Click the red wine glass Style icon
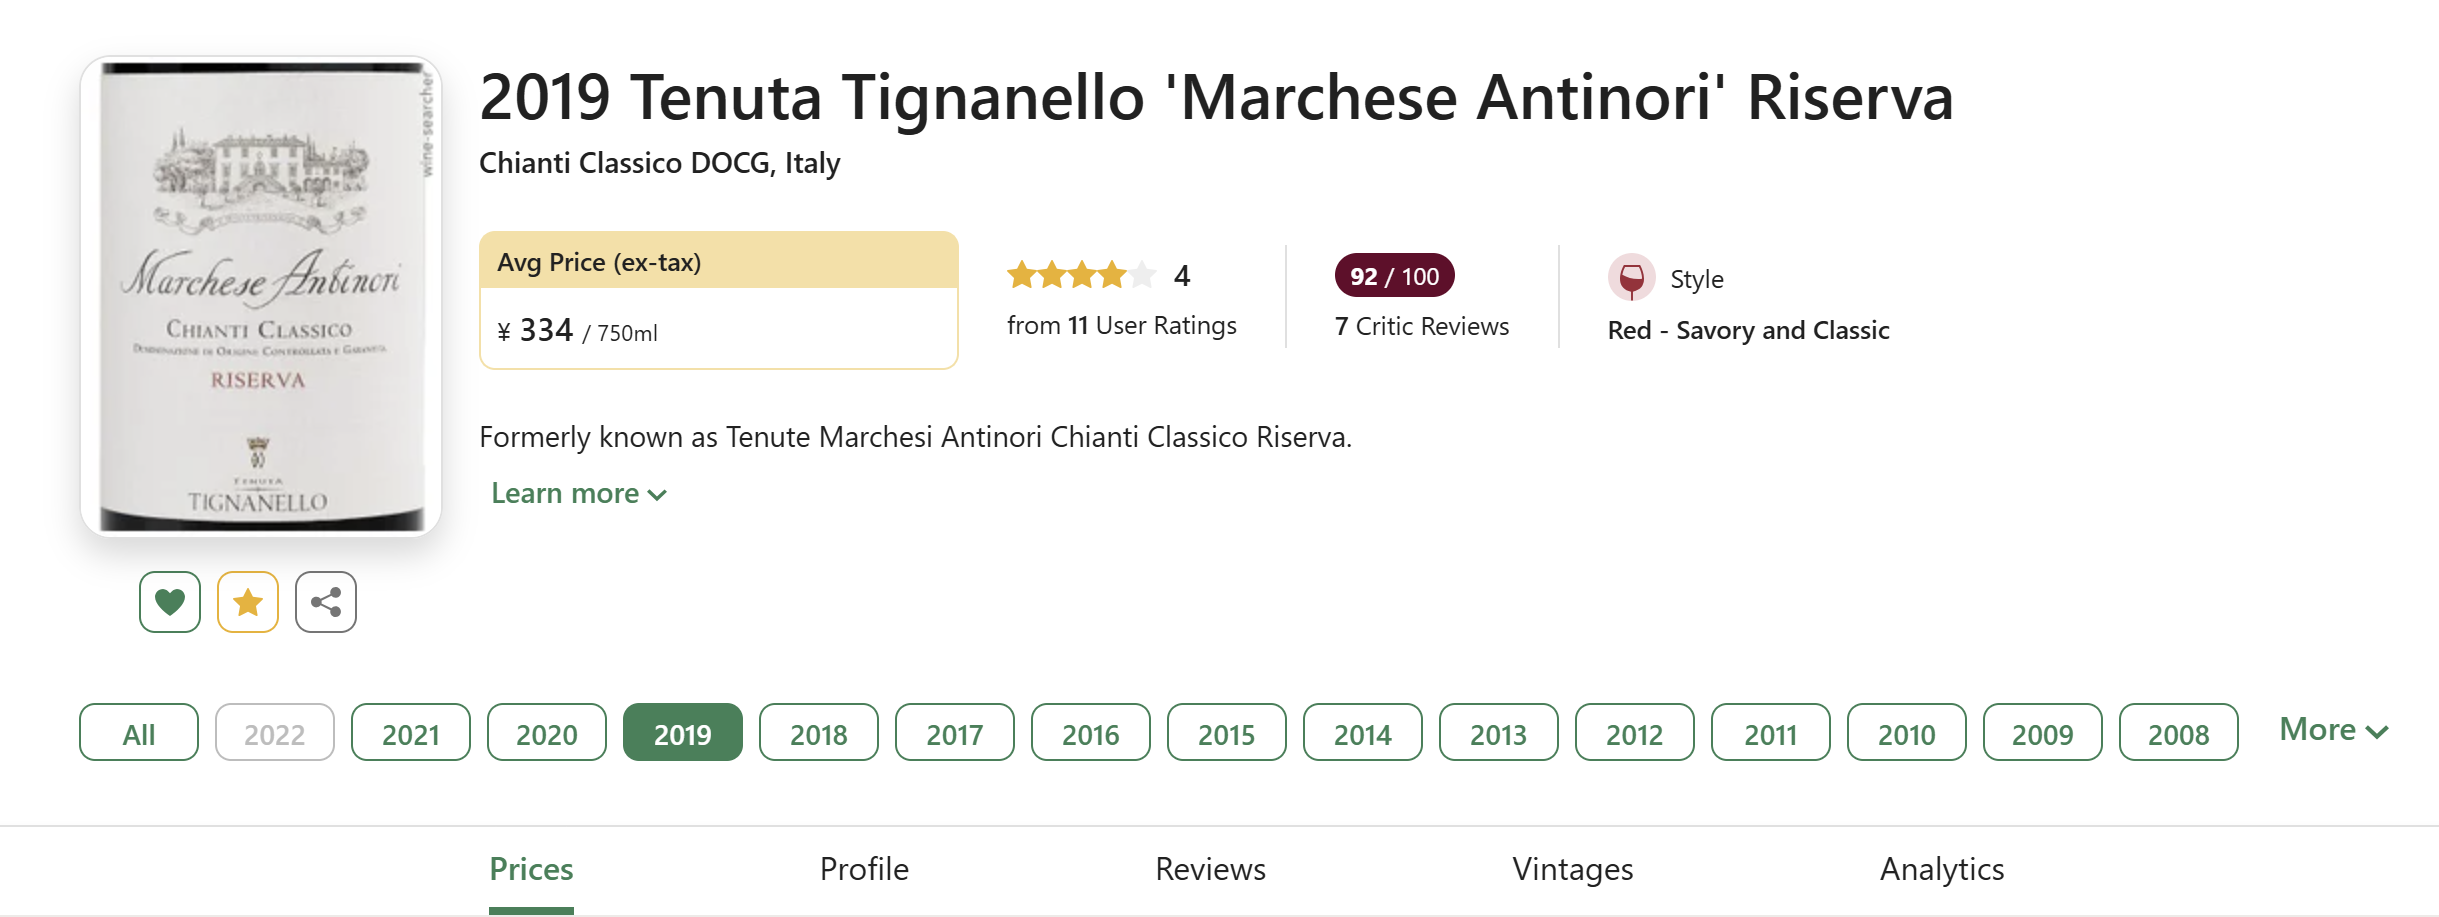 point(1631,278)
